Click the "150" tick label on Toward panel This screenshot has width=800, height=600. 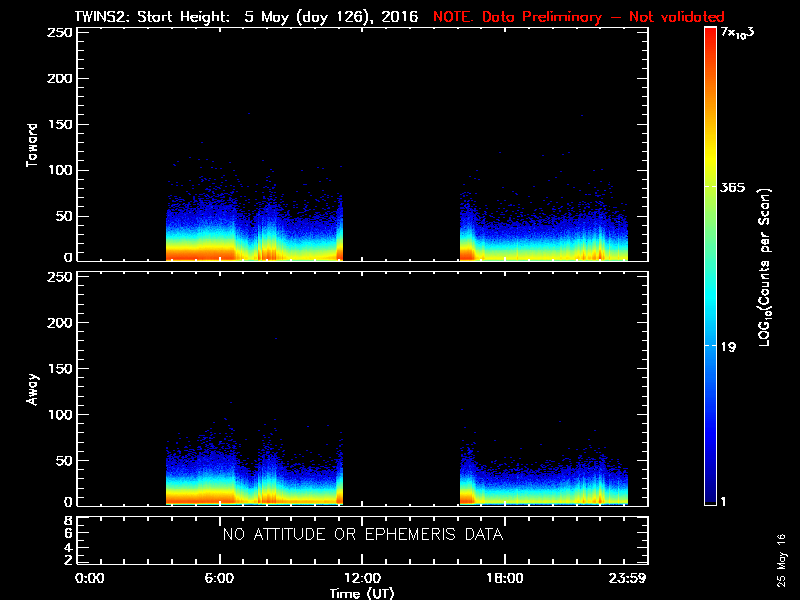(60, 124)
